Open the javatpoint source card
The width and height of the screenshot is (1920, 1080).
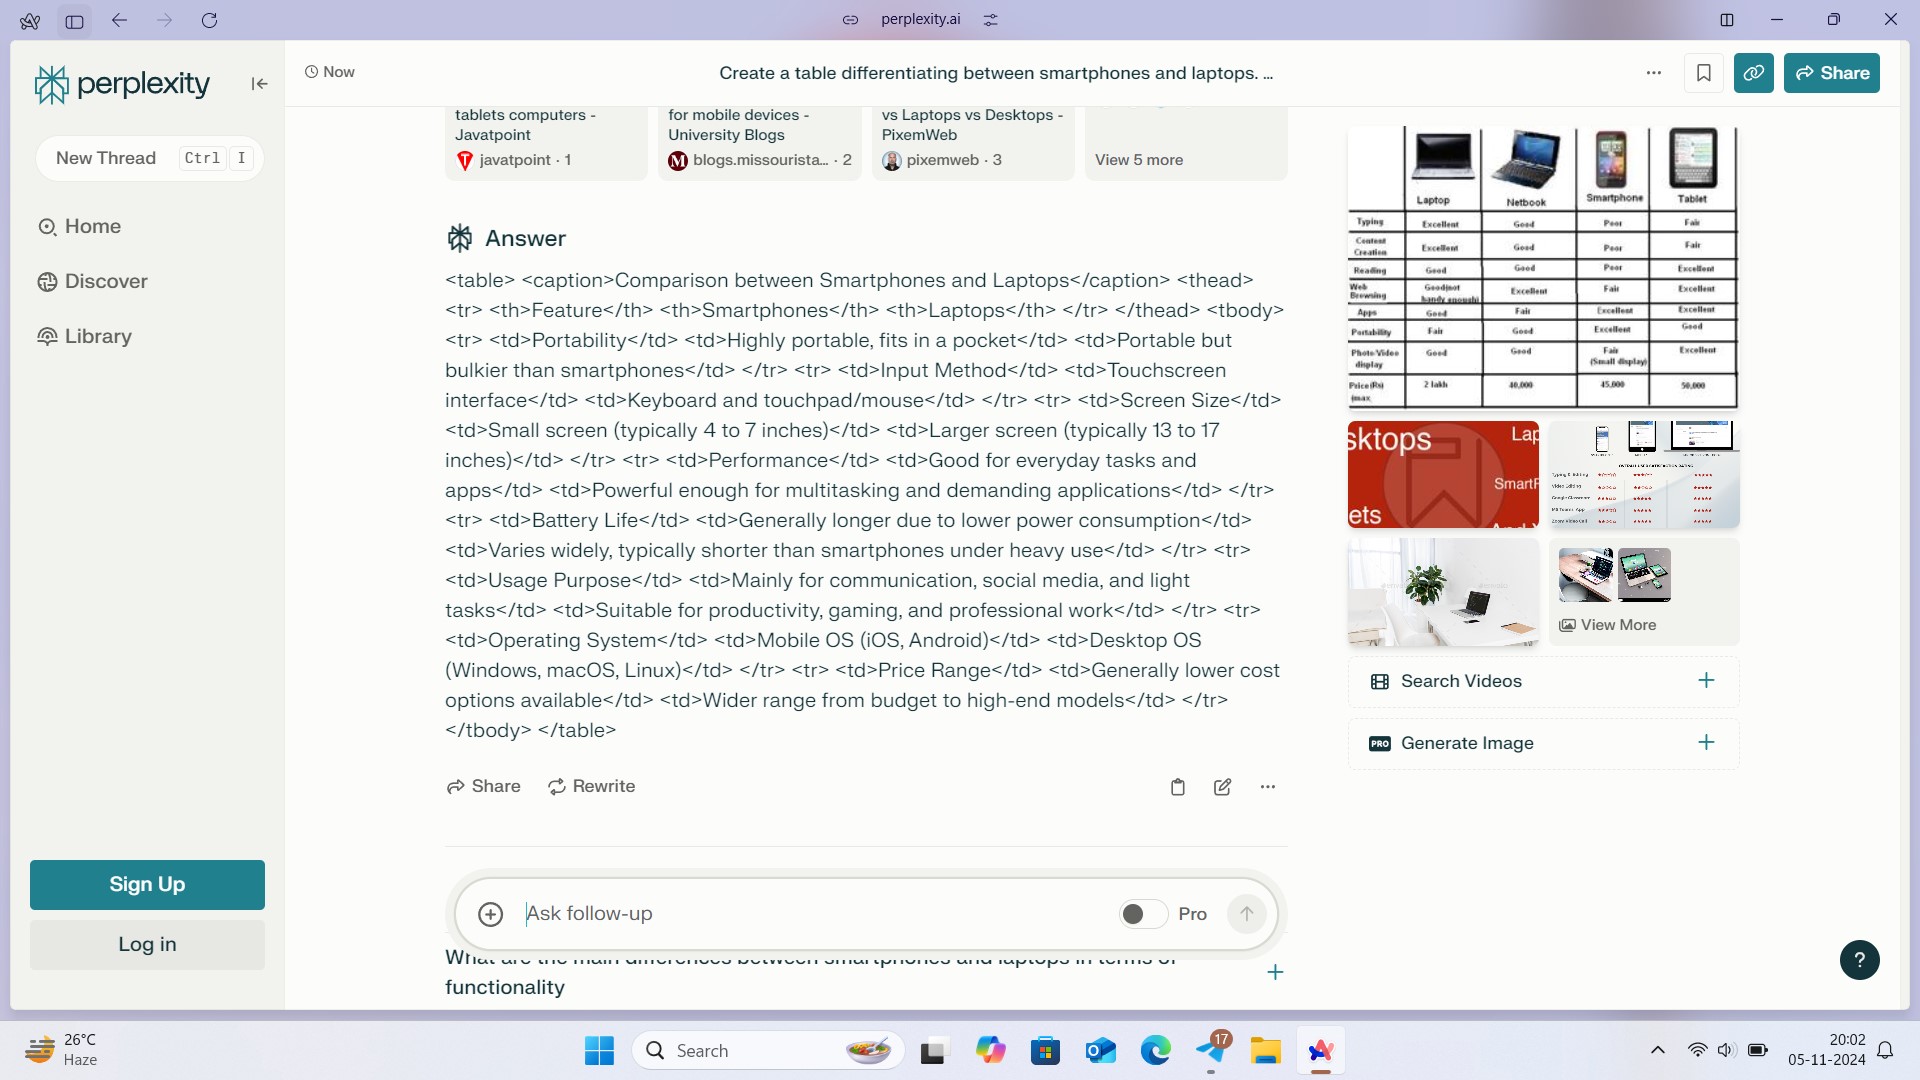[546, 143]
